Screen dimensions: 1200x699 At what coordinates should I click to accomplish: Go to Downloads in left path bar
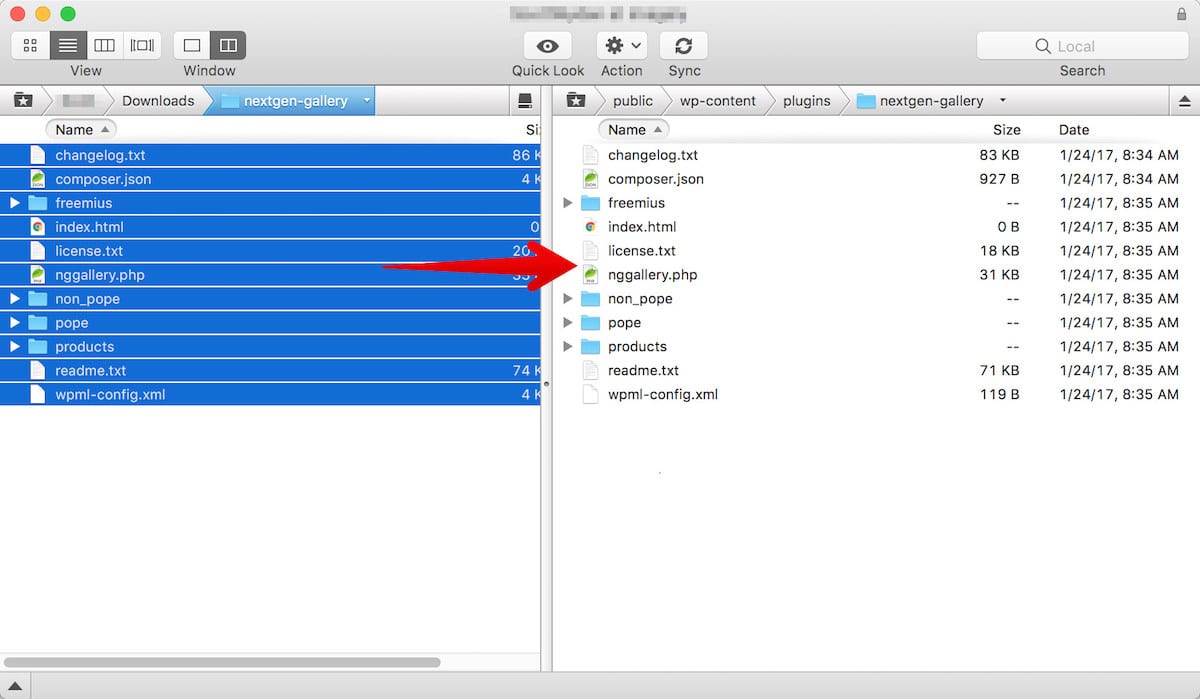158,100
